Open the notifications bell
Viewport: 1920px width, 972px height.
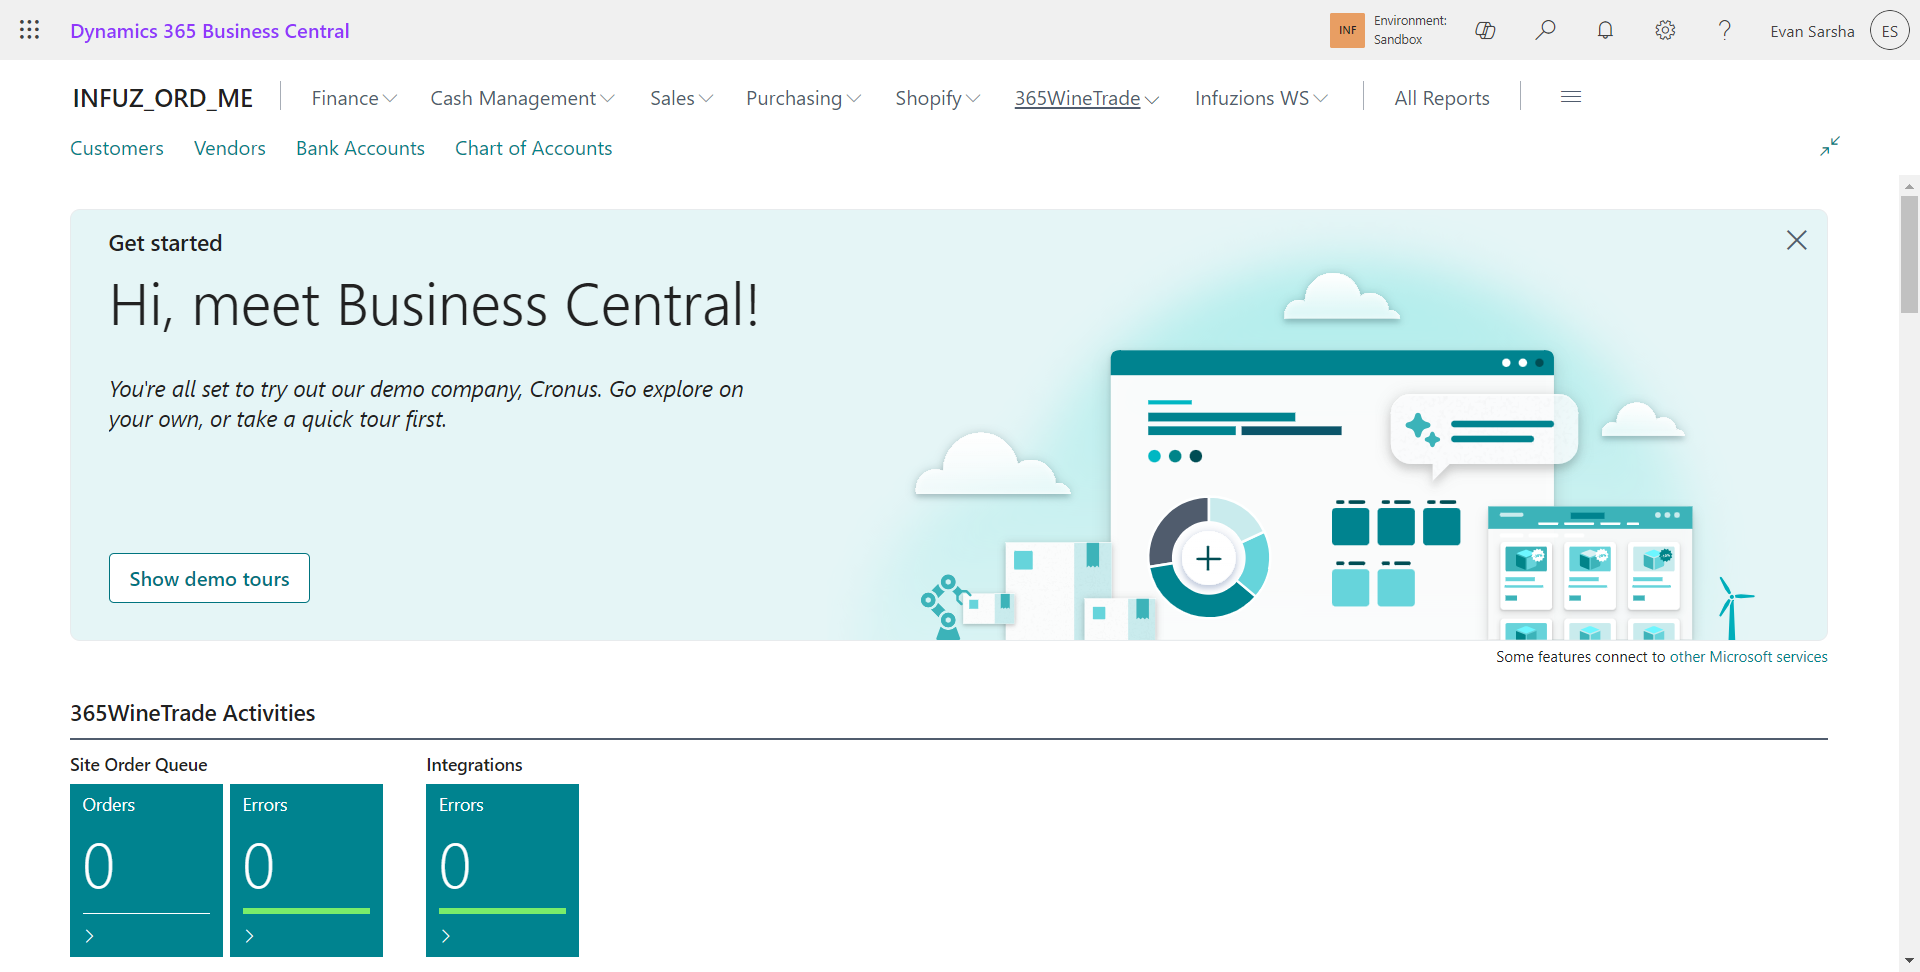coord(1605,30)
